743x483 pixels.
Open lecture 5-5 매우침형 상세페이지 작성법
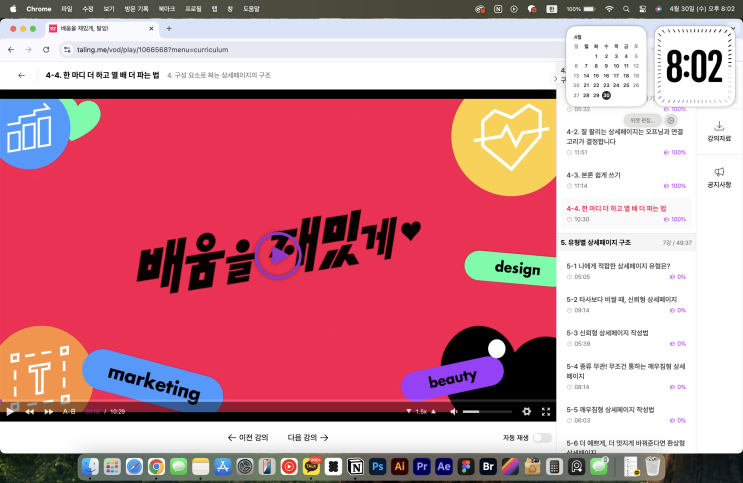(x=626, y=415)
